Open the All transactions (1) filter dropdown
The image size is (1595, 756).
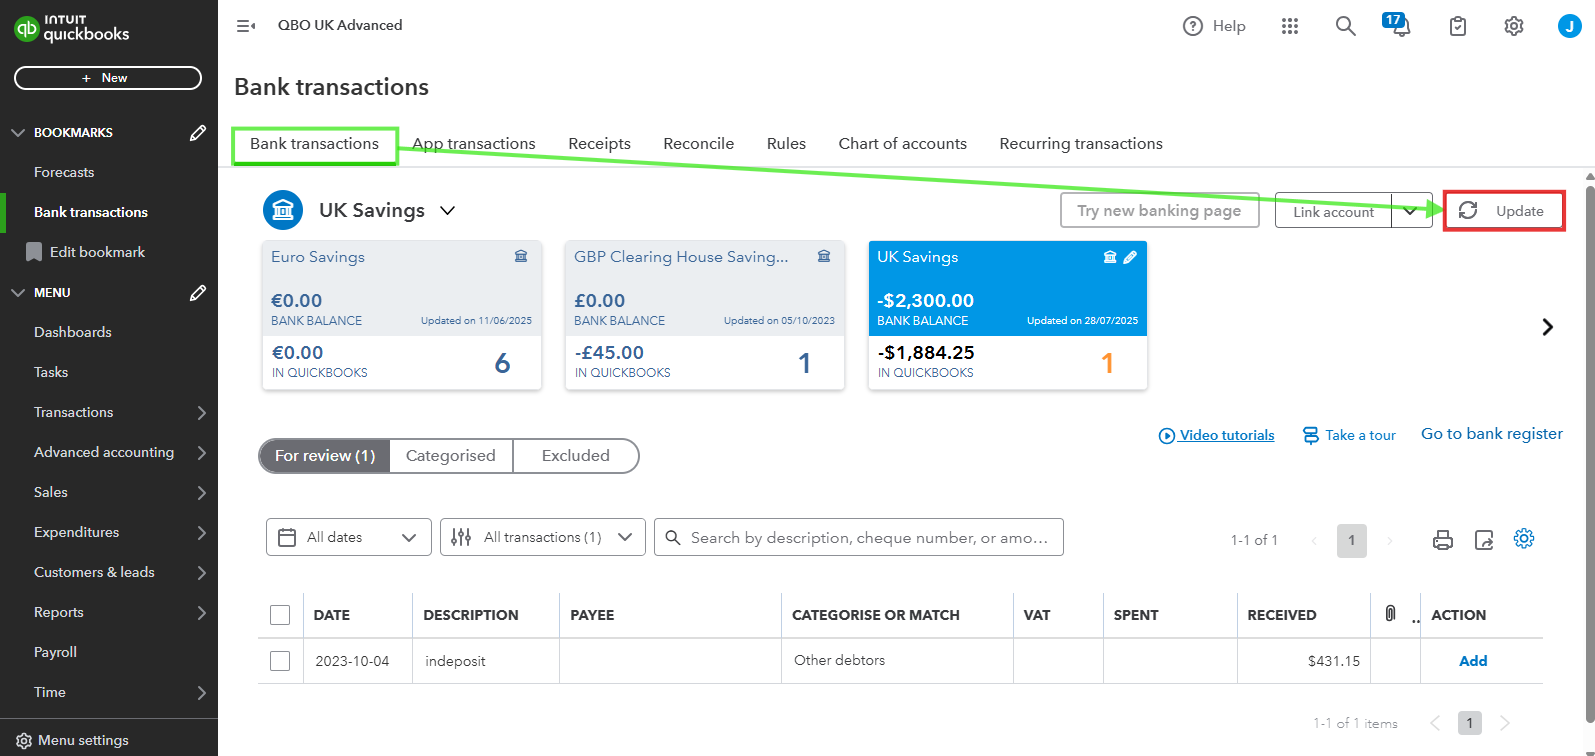click(x=543, y=537)
